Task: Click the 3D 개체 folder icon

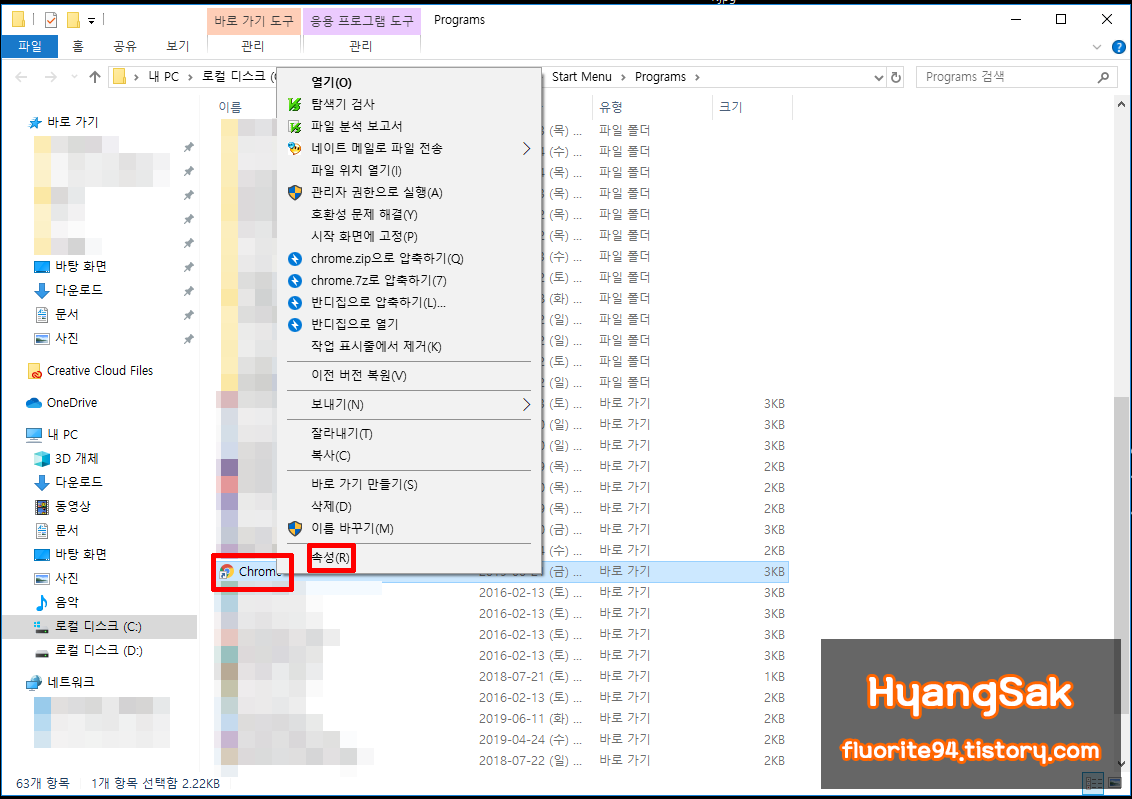Action: click(42, 458)
